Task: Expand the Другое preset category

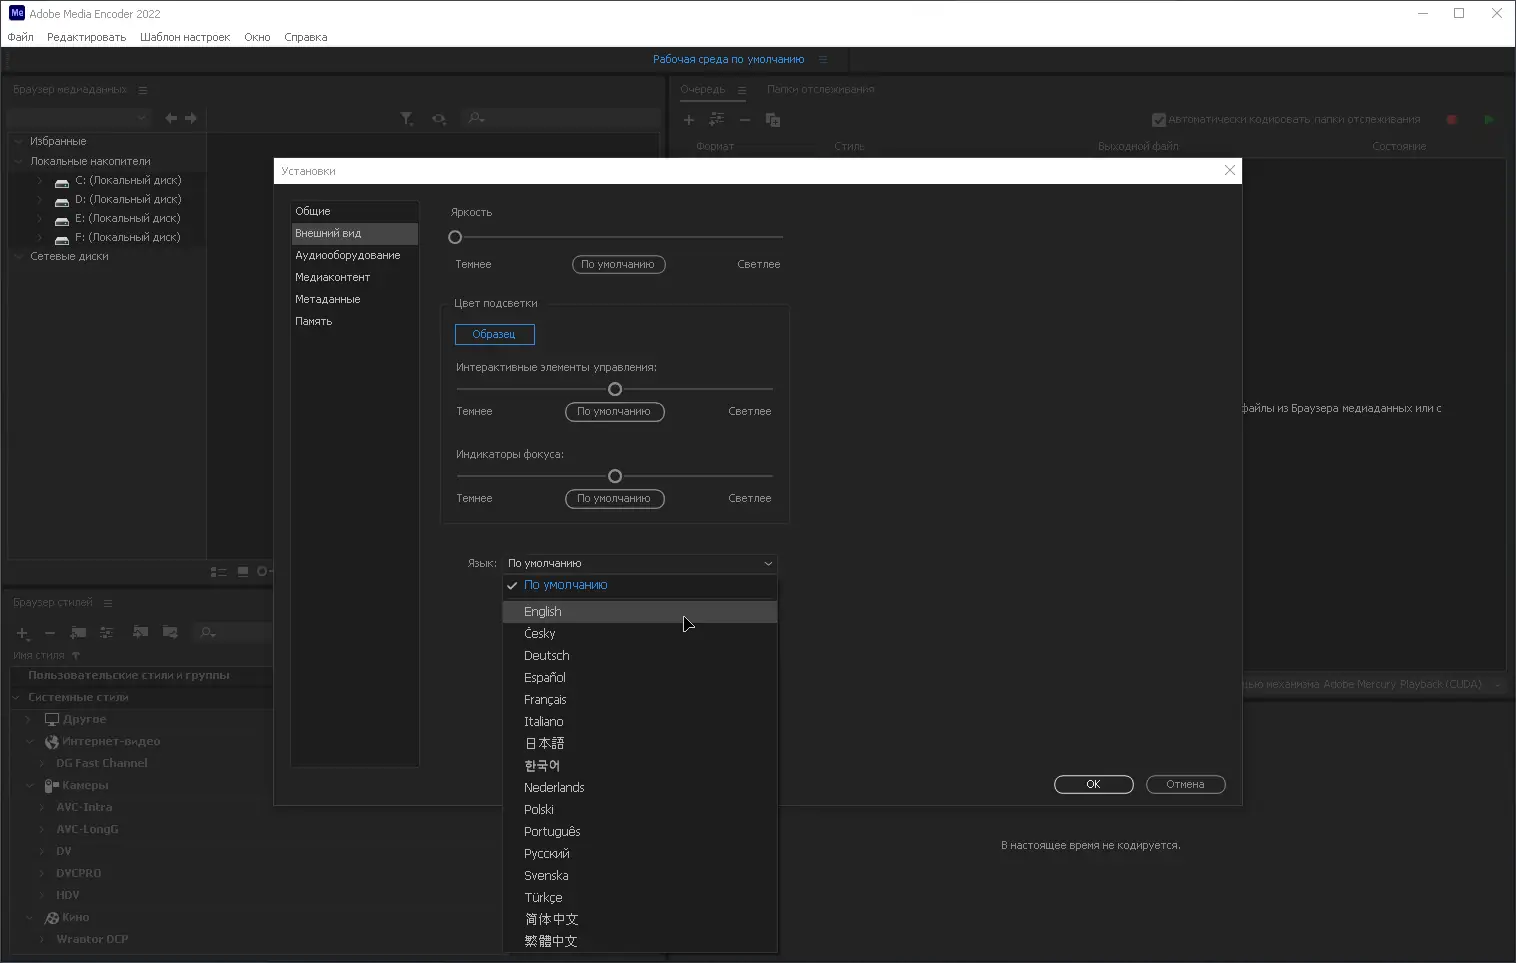Action: (x=28, y=720)
